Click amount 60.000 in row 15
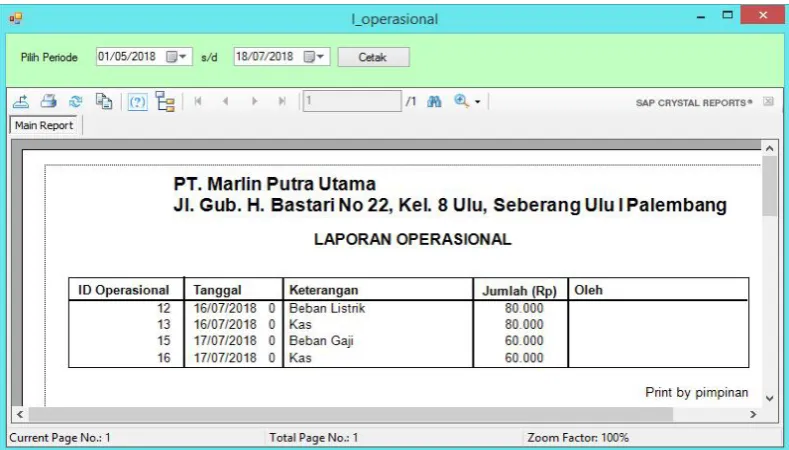This screenshot has height=450, width=789. tap(524, 341)
